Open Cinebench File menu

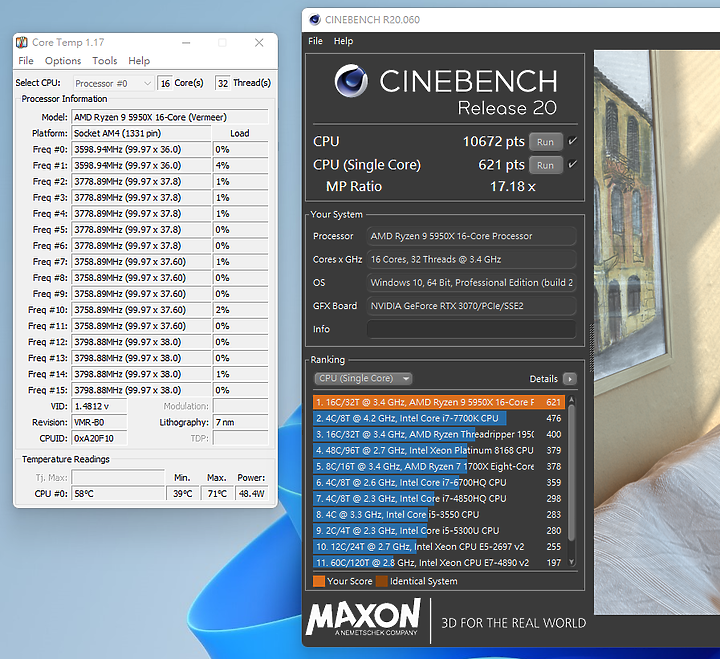(315, 41)
